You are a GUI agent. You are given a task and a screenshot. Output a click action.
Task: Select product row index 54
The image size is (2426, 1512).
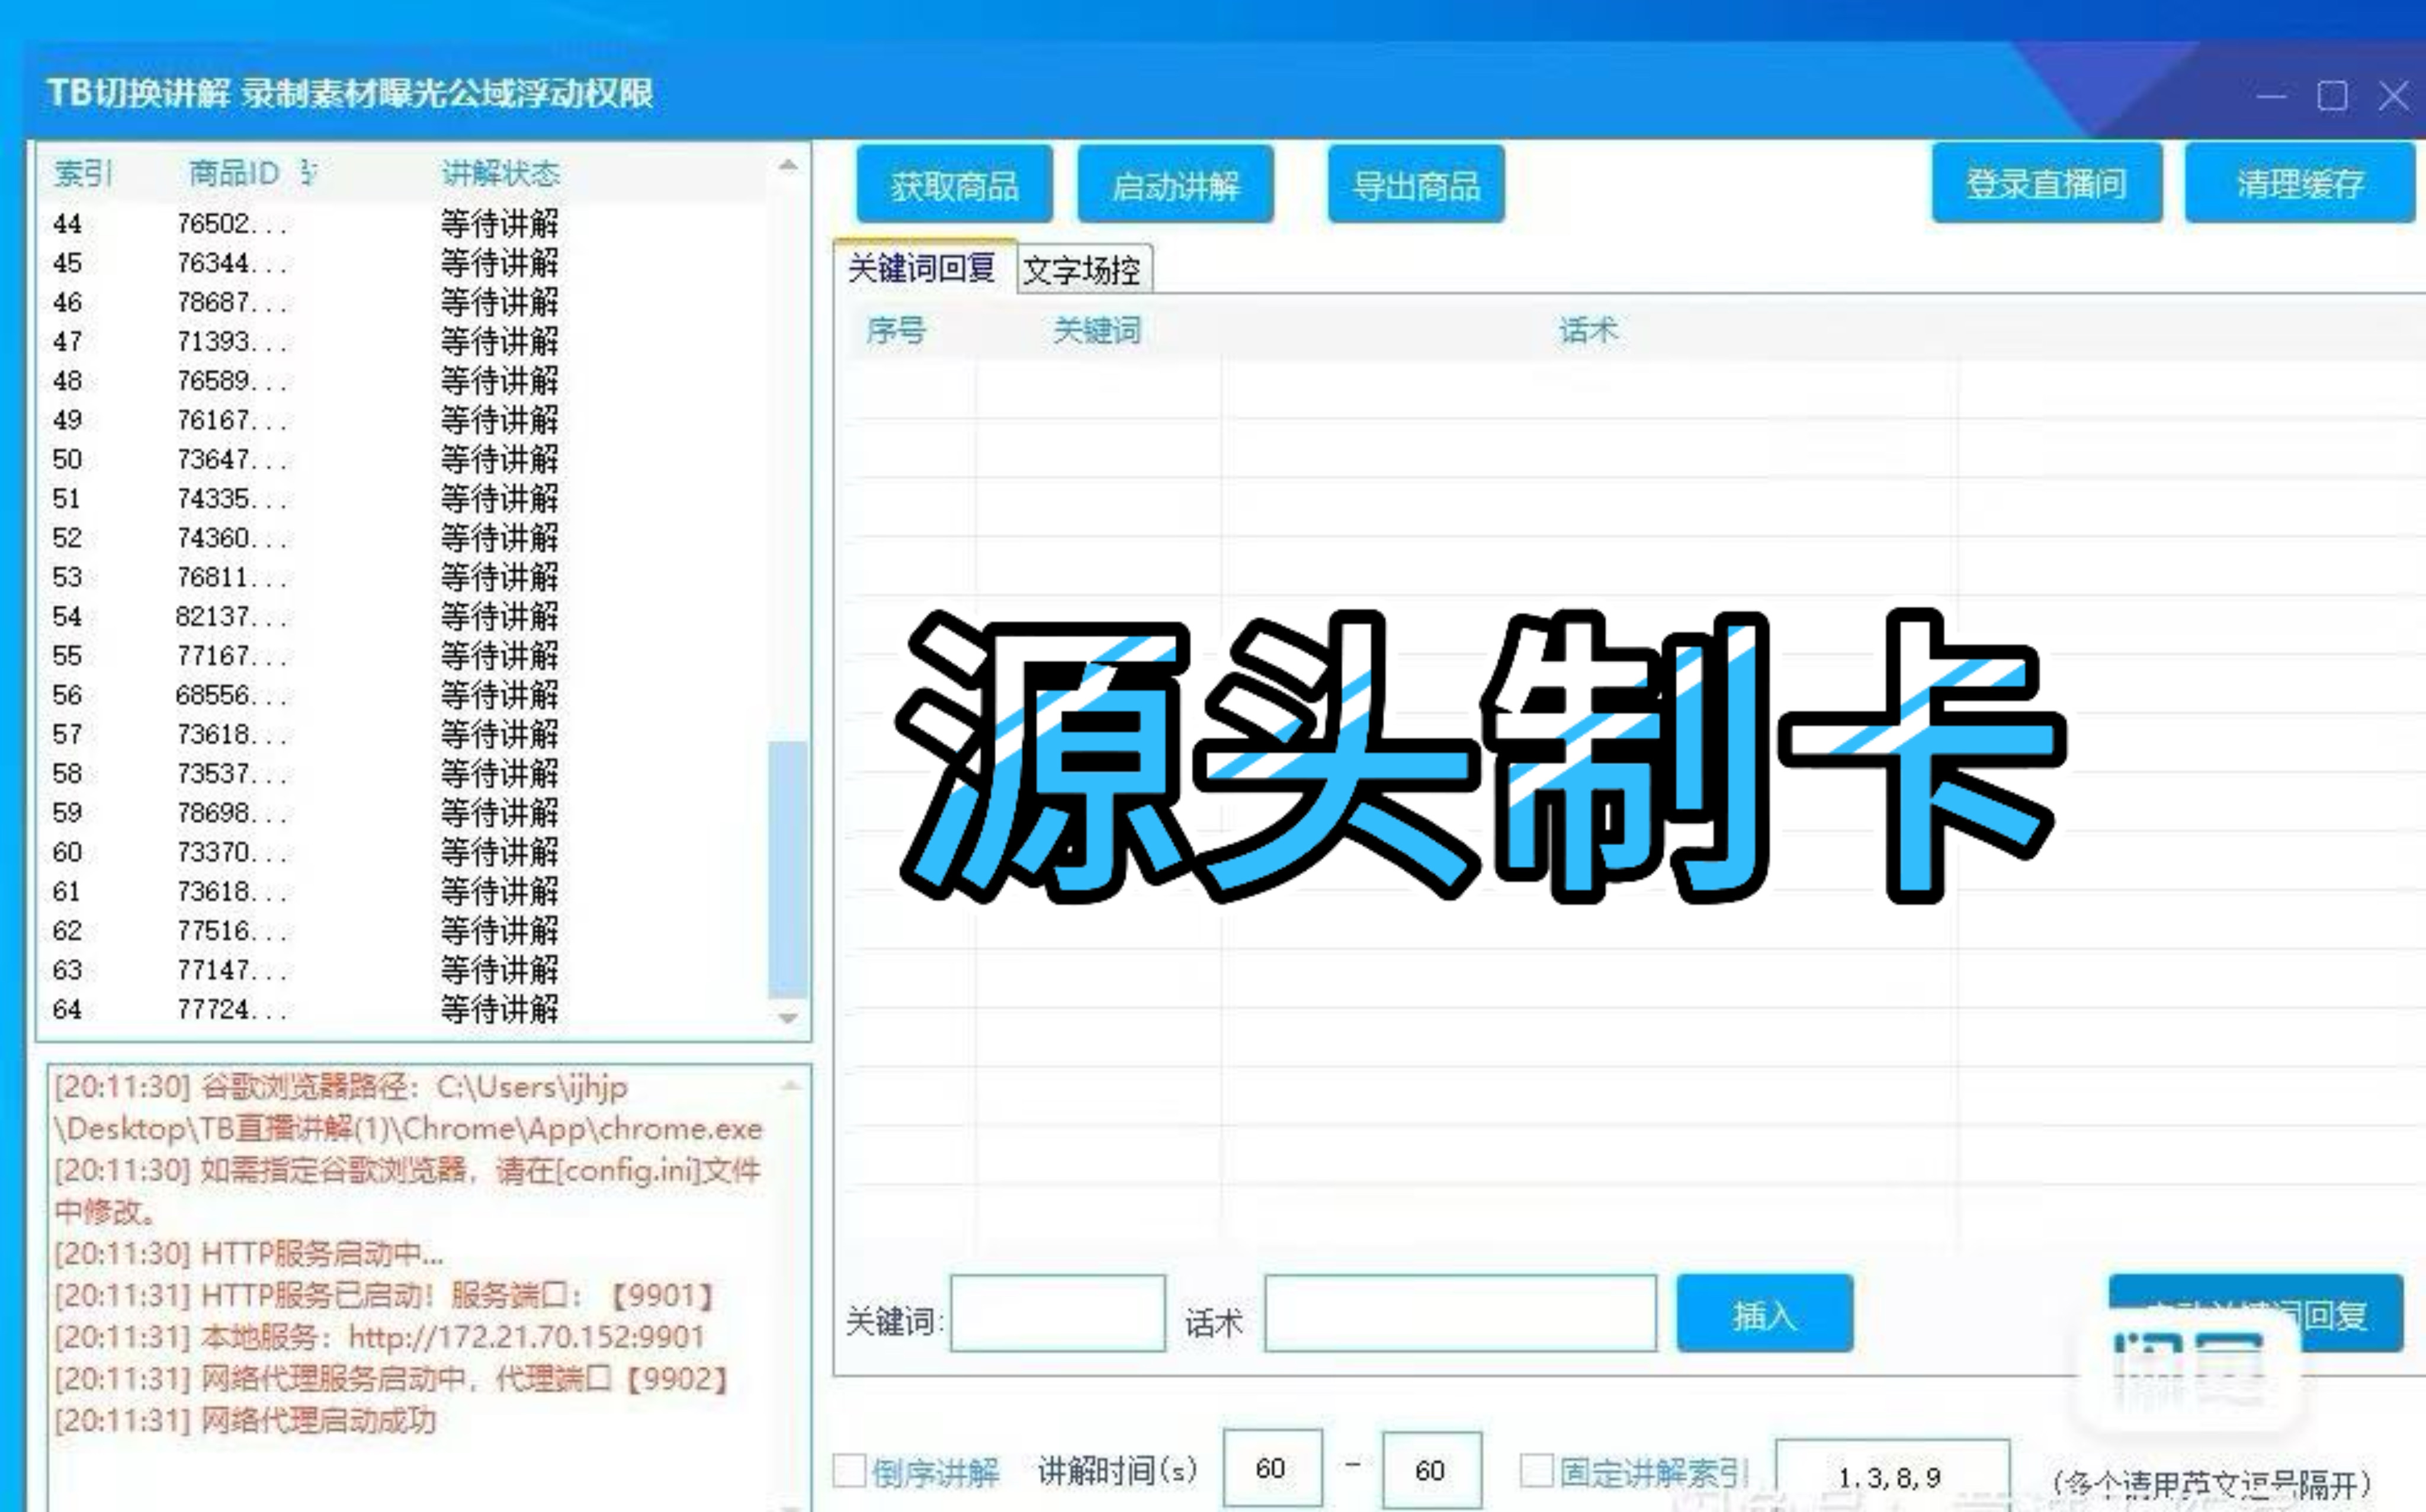67,616
